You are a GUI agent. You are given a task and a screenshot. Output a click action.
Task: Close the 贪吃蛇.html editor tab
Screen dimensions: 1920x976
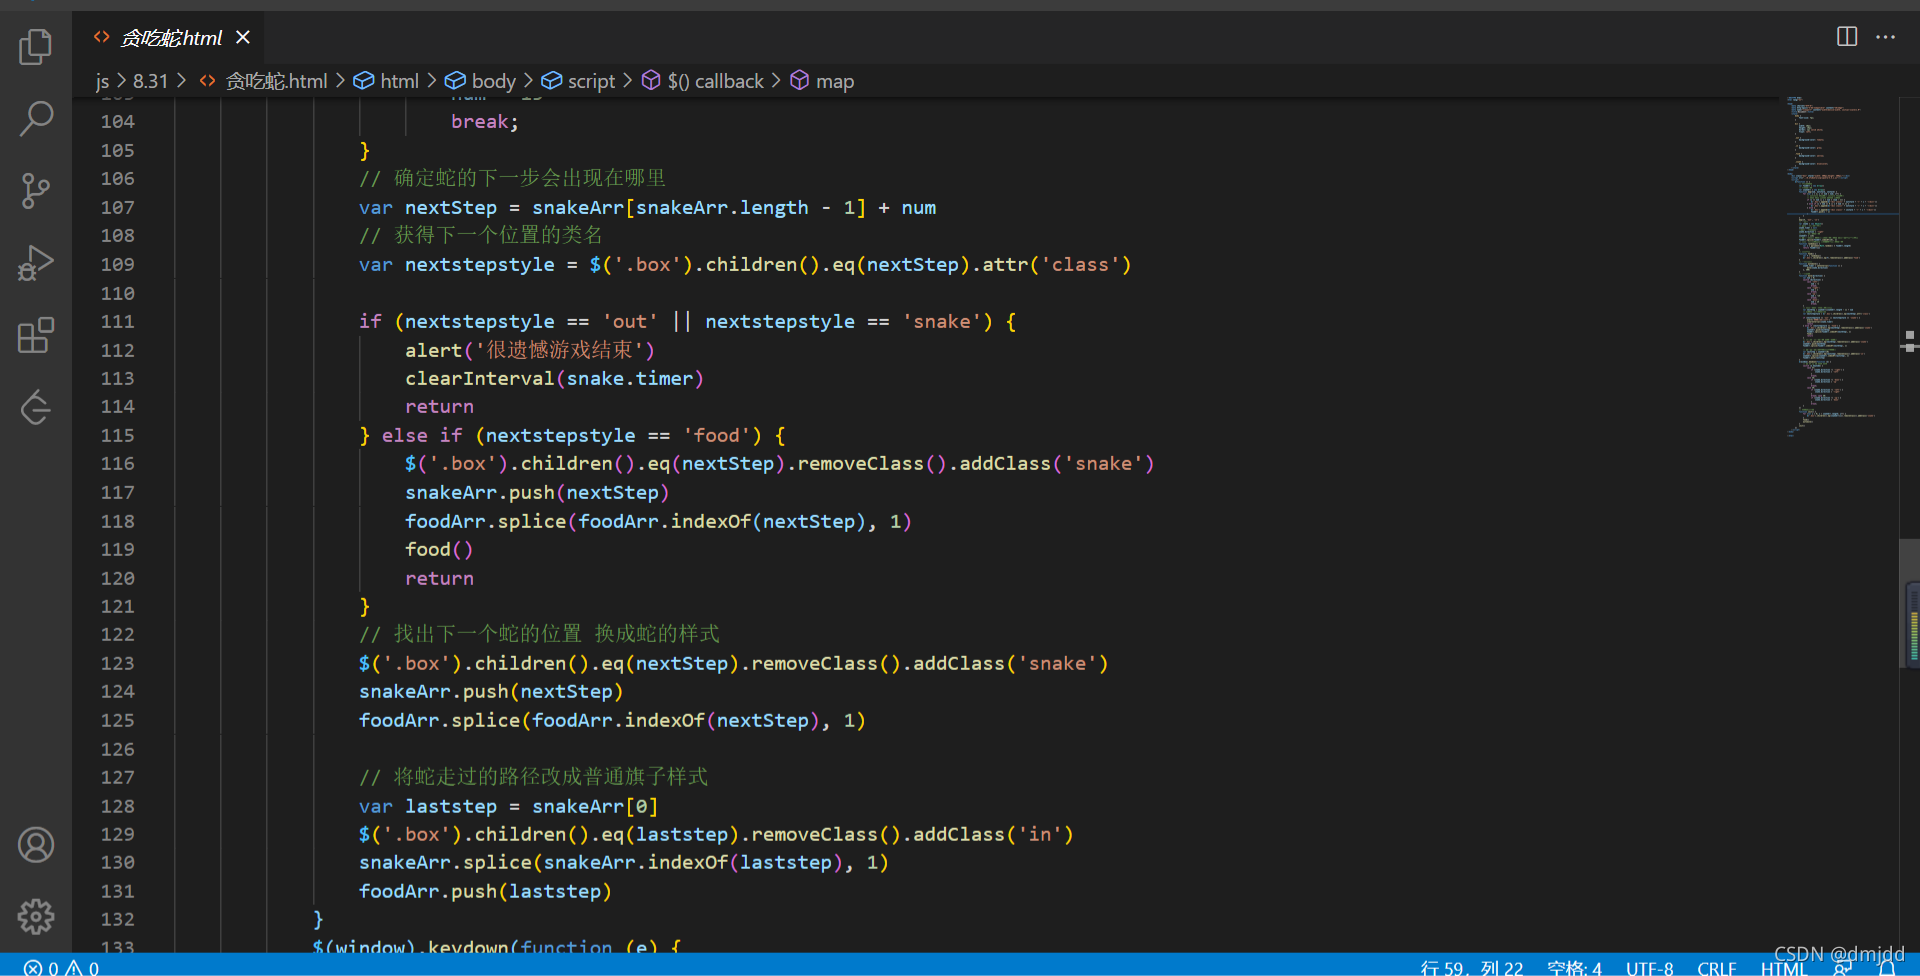coord(243,37)
